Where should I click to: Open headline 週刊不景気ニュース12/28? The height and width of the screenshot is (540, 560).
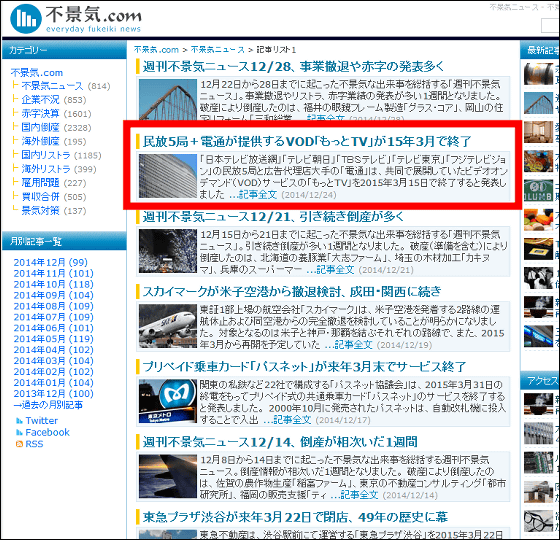(x=293, y=67)
